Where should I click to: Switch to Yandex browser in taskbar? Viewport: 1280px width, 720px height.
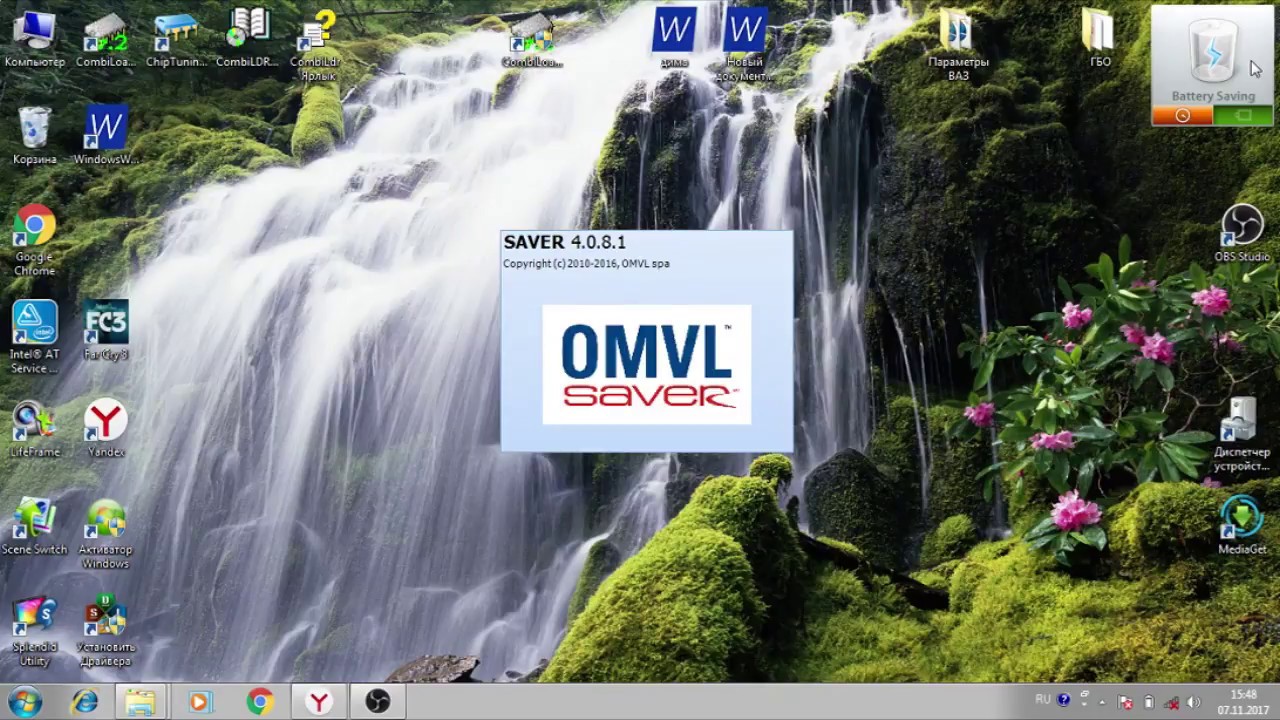[x=319, y=702]
